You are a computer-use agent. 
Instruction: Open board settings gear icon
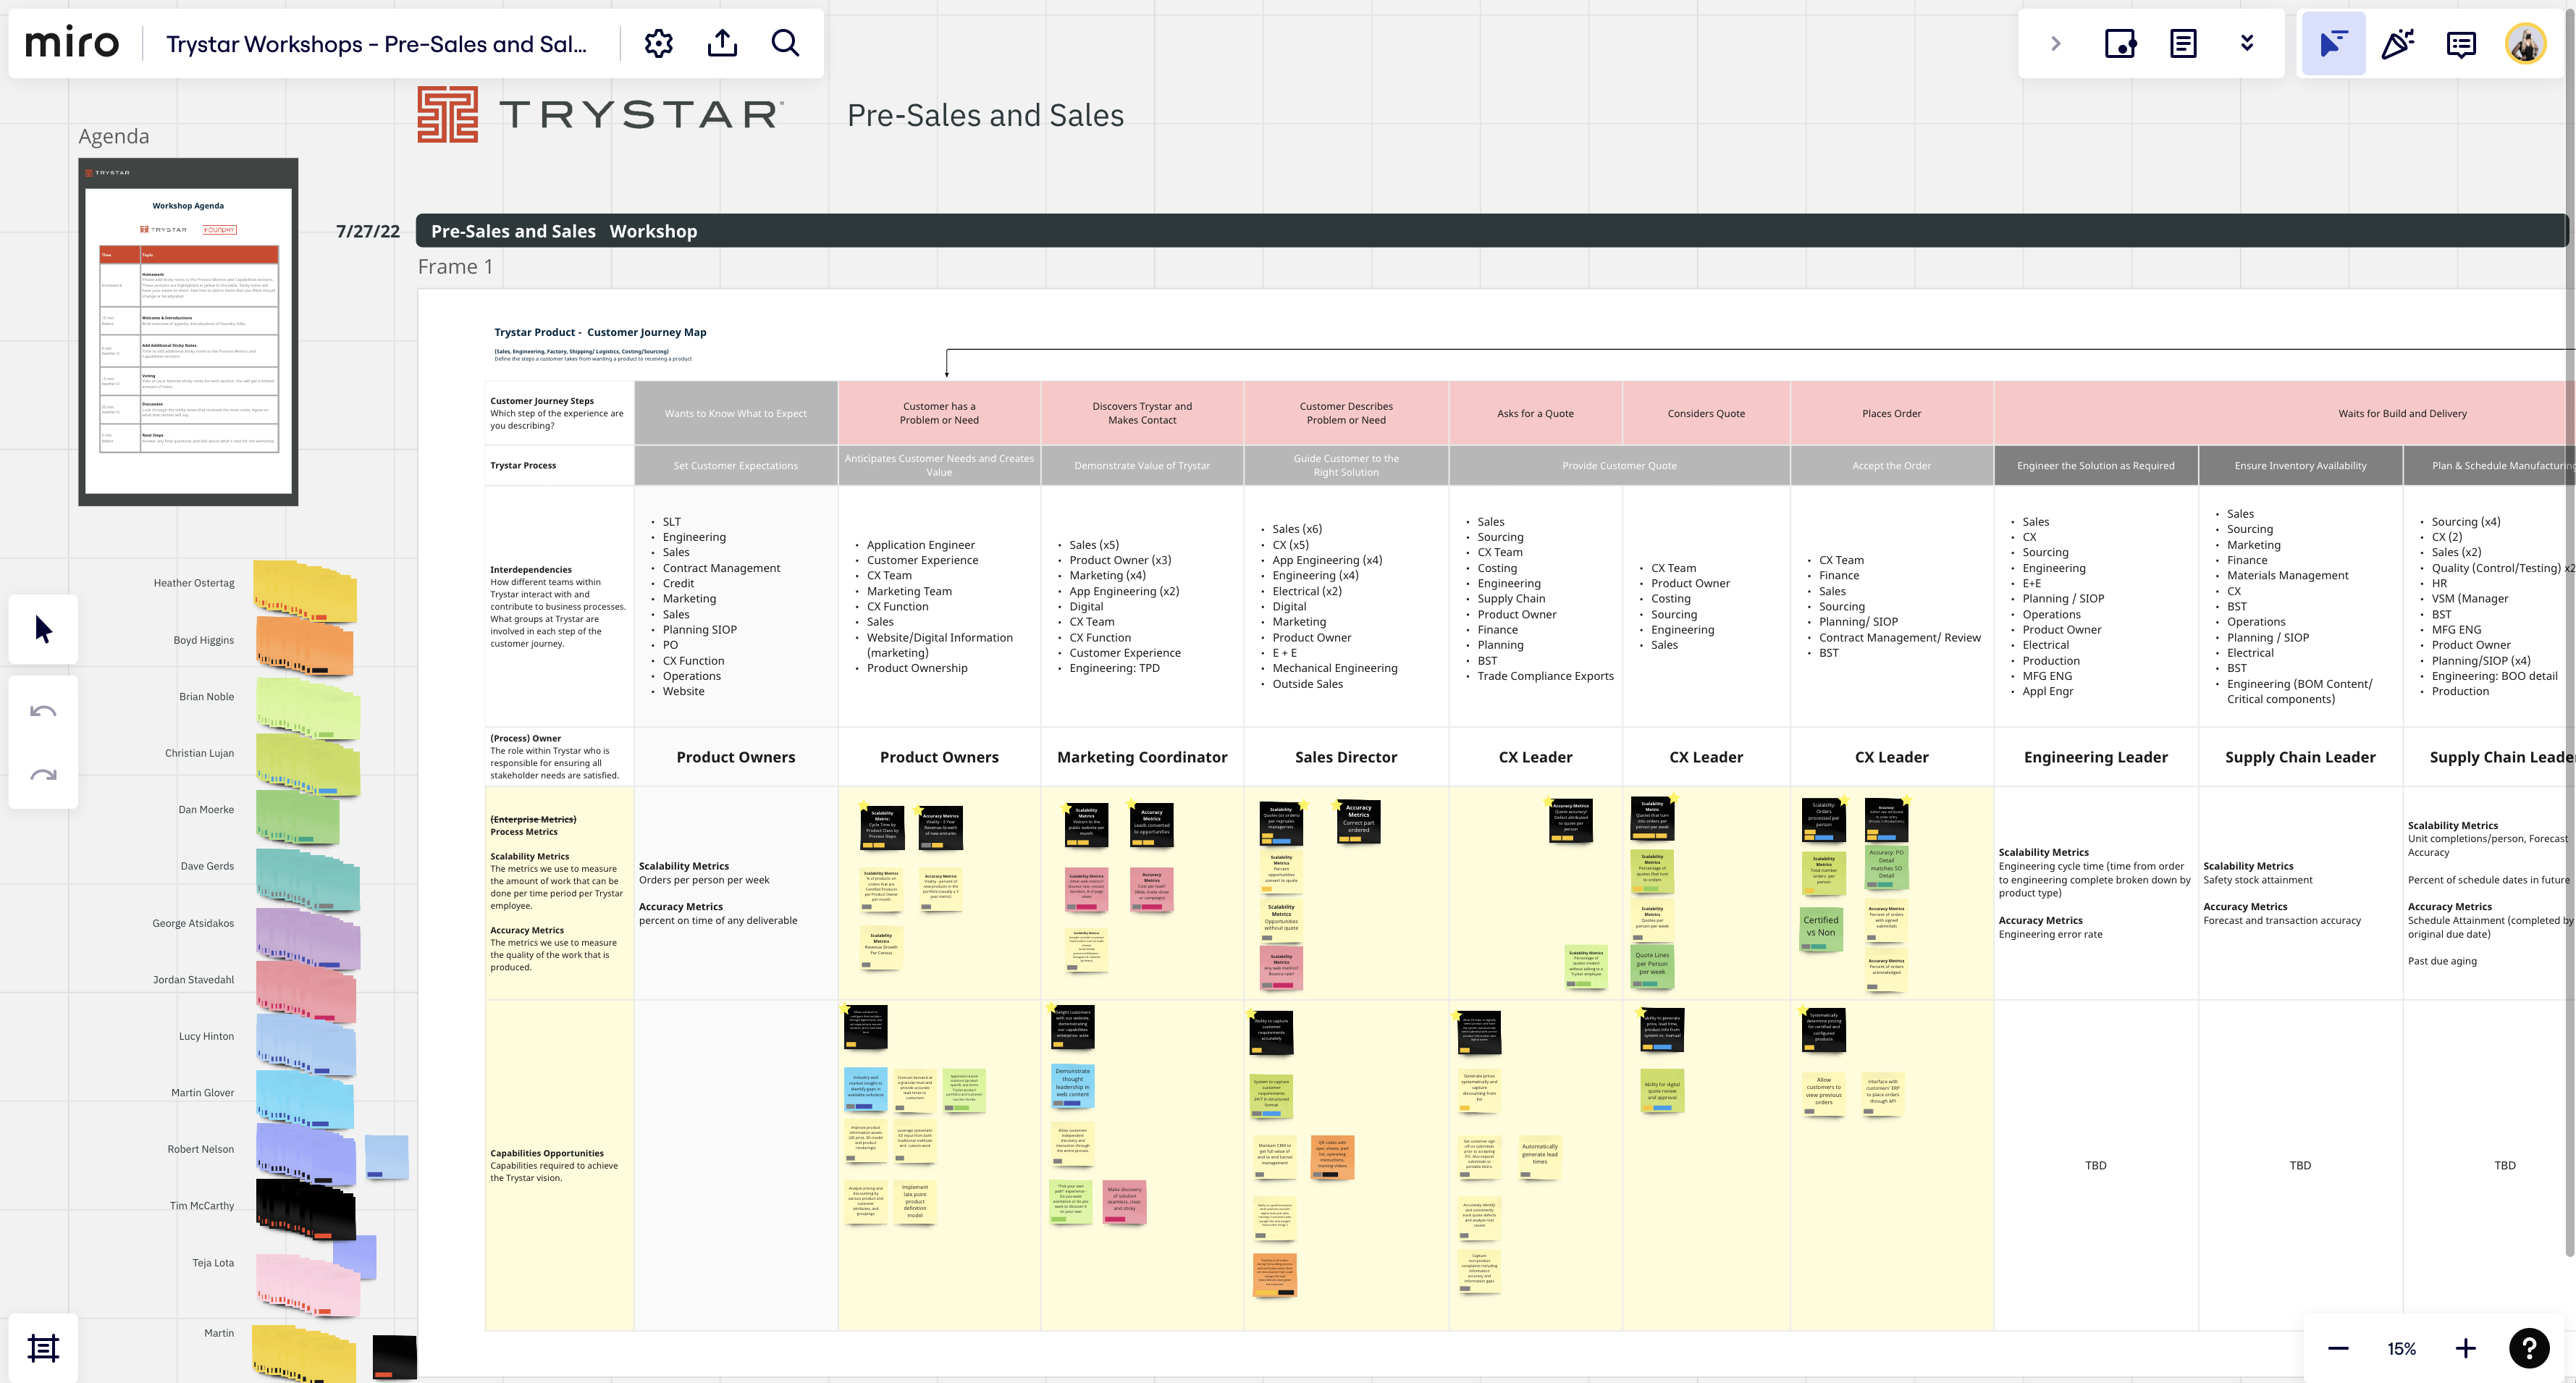tap(658, 43)
